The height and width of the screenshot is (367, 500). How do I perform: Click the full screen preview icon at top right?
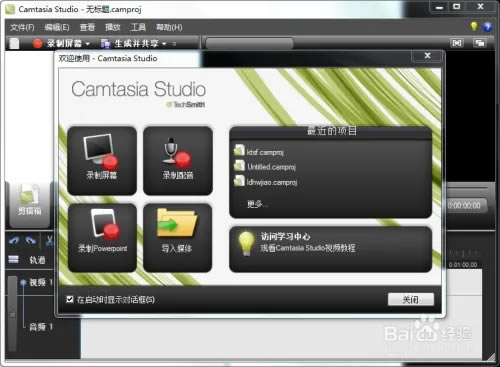[x=457, y=43]
